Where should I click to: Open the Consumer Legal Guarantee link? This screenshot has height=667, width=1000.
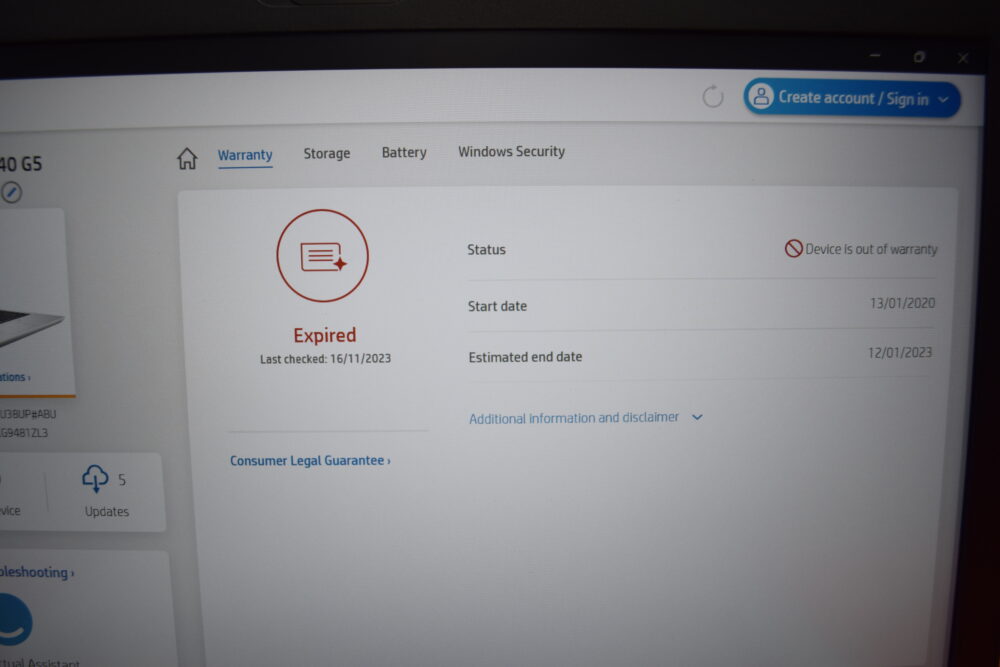(x=310, y=460)
